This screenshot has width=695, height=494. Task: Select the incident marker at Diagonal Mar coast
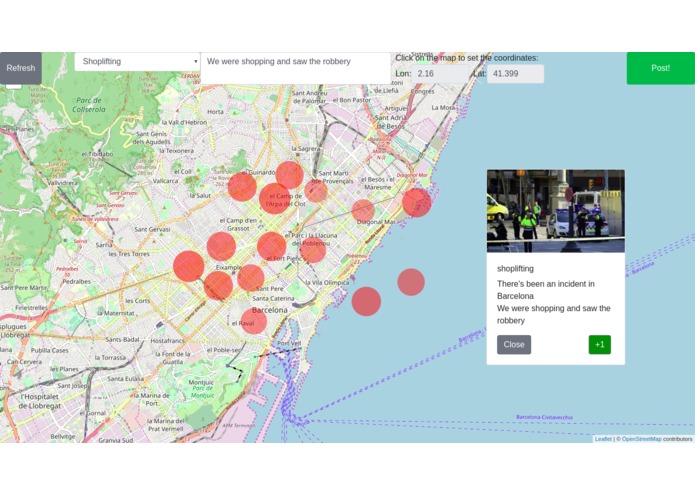[x=417, y=202]
